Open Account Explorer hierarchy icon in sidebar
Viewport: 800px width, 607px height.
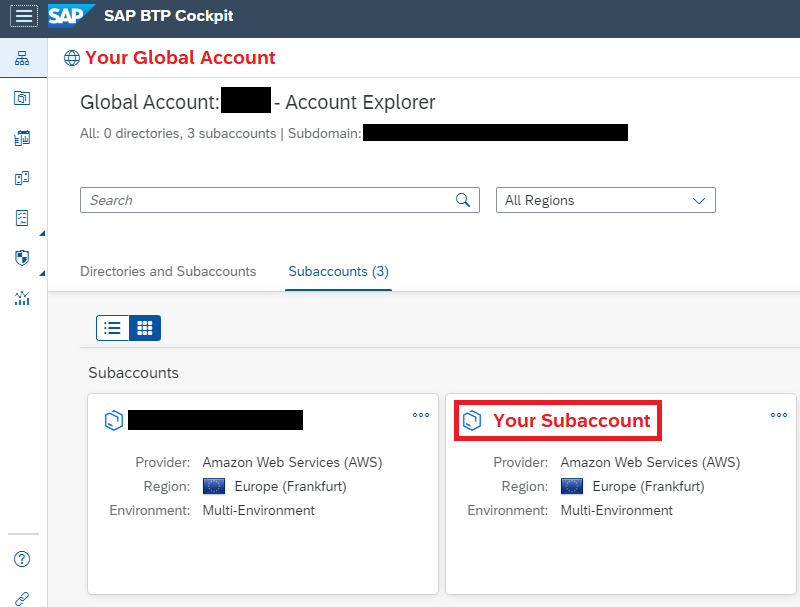point(22,58)
